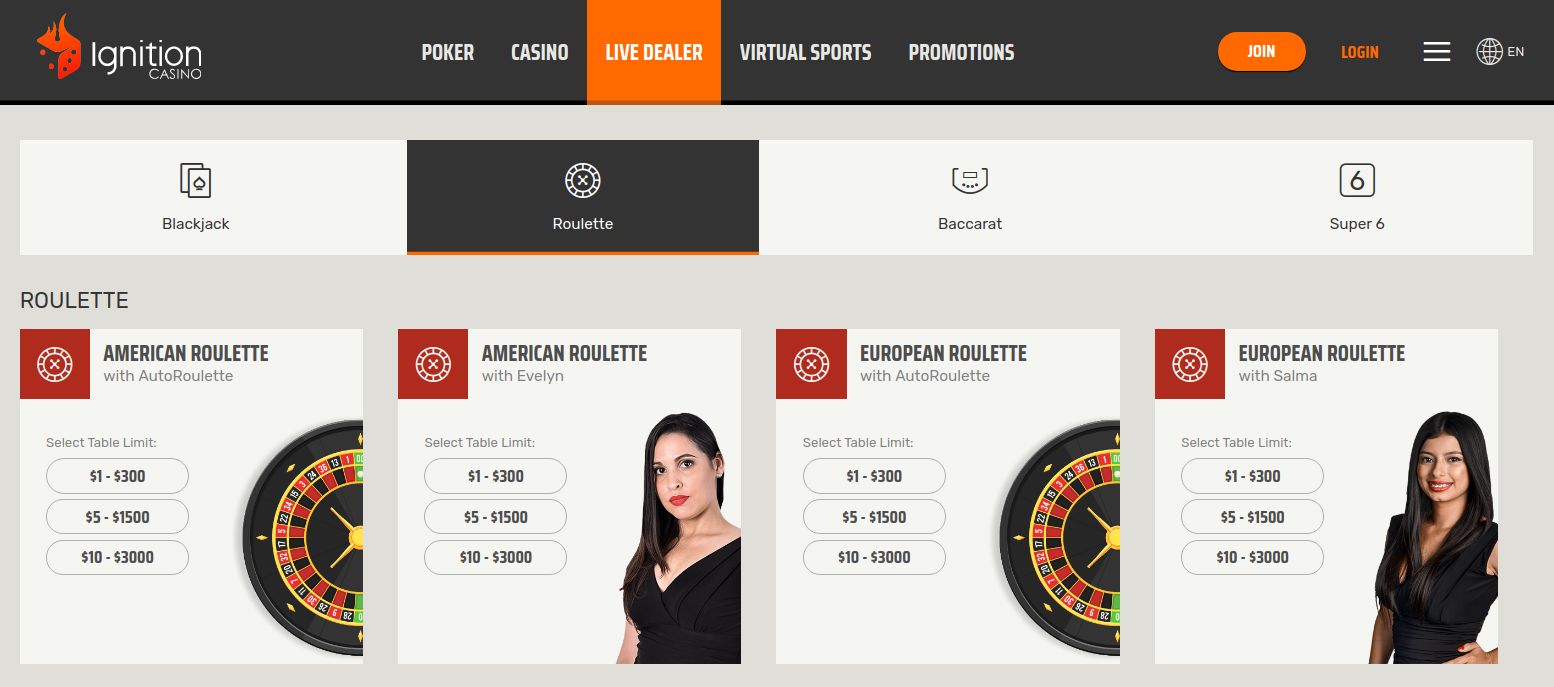Click red roulette icon on Evelyn card
The height and width of the screenshot is (687, 1554).
coord(432,364)
